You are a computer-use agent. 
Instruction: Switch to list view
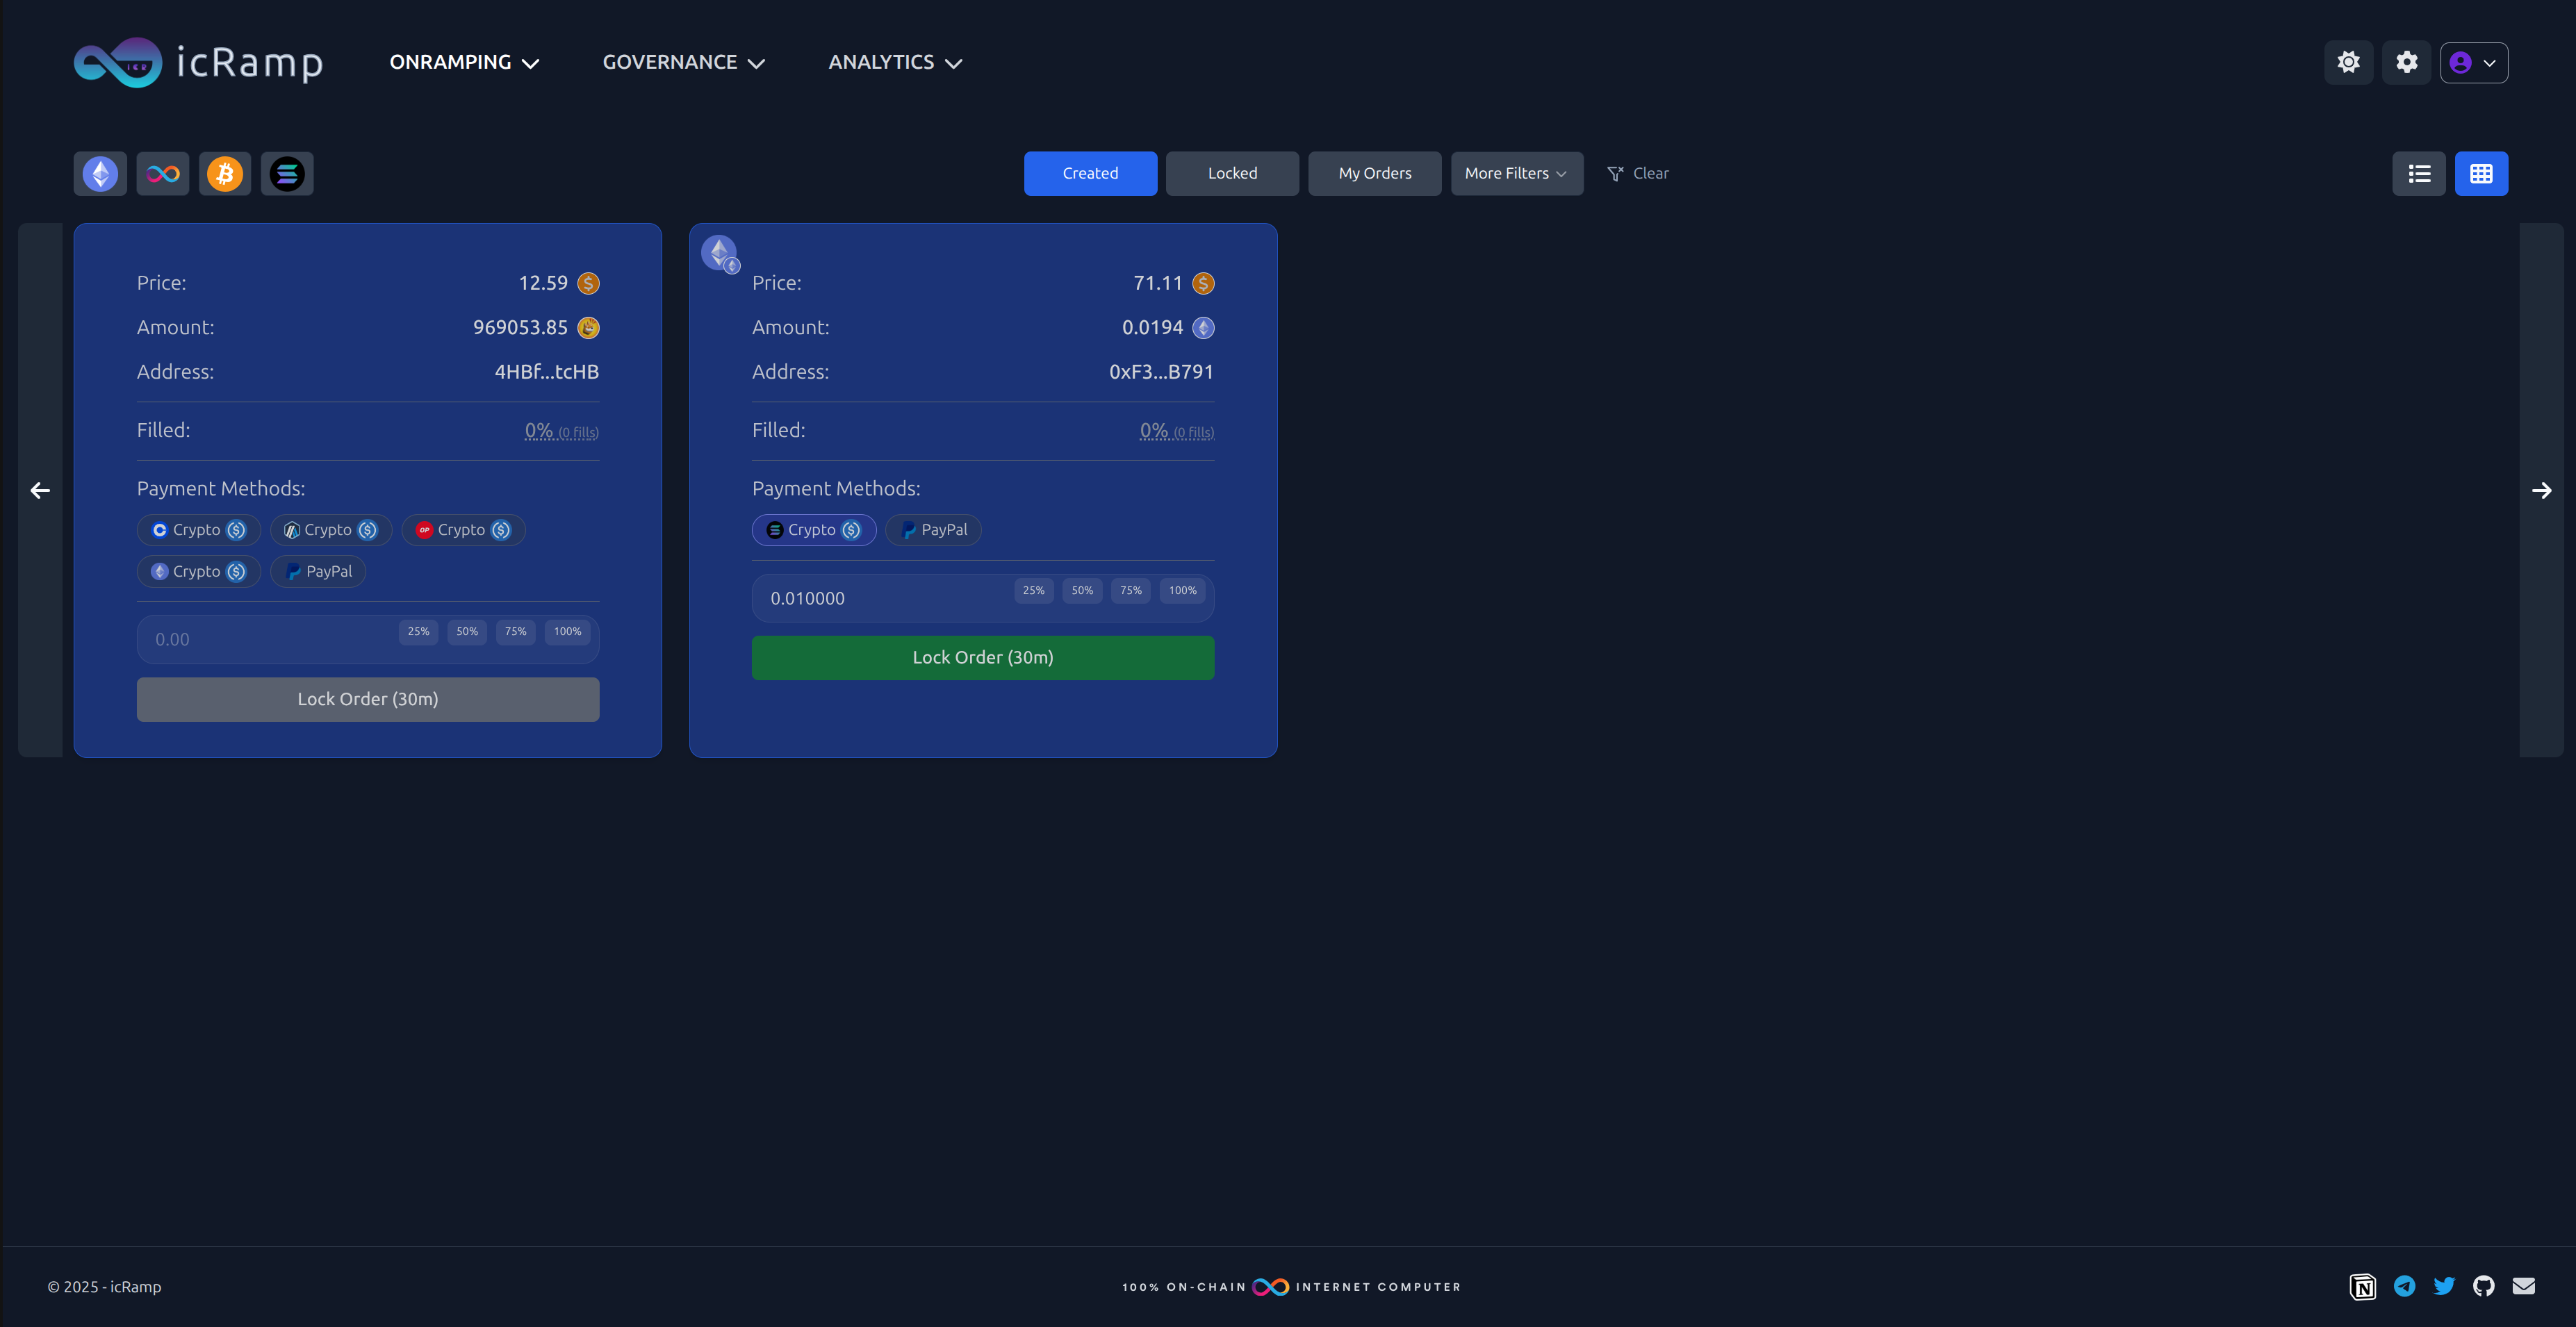click(2419, 173)
